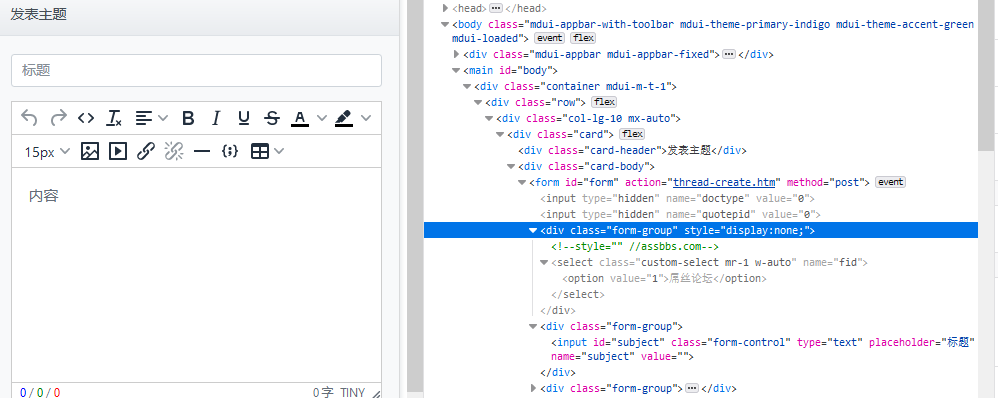Collapse the form id=form node
998x398 pixels.
pos(522,182)
